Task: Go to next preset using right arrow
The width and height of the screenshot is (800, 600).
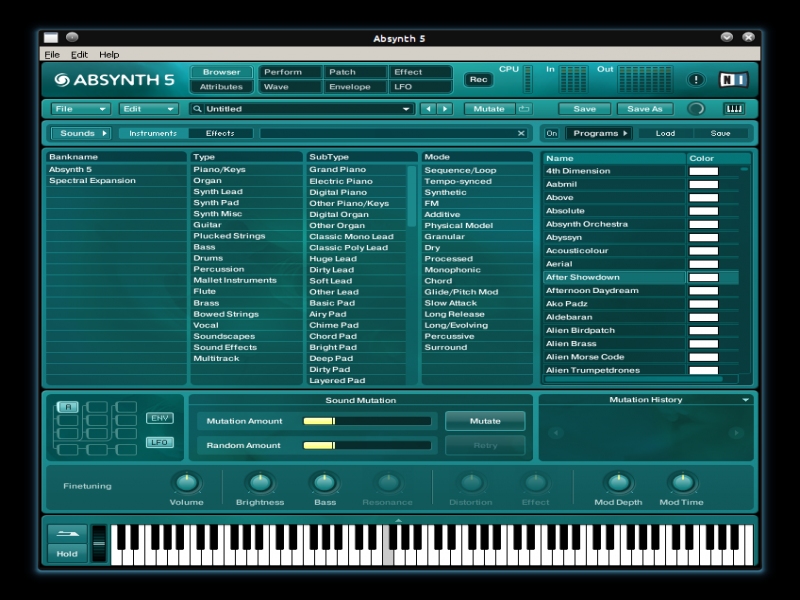Action: click(445, 109)
